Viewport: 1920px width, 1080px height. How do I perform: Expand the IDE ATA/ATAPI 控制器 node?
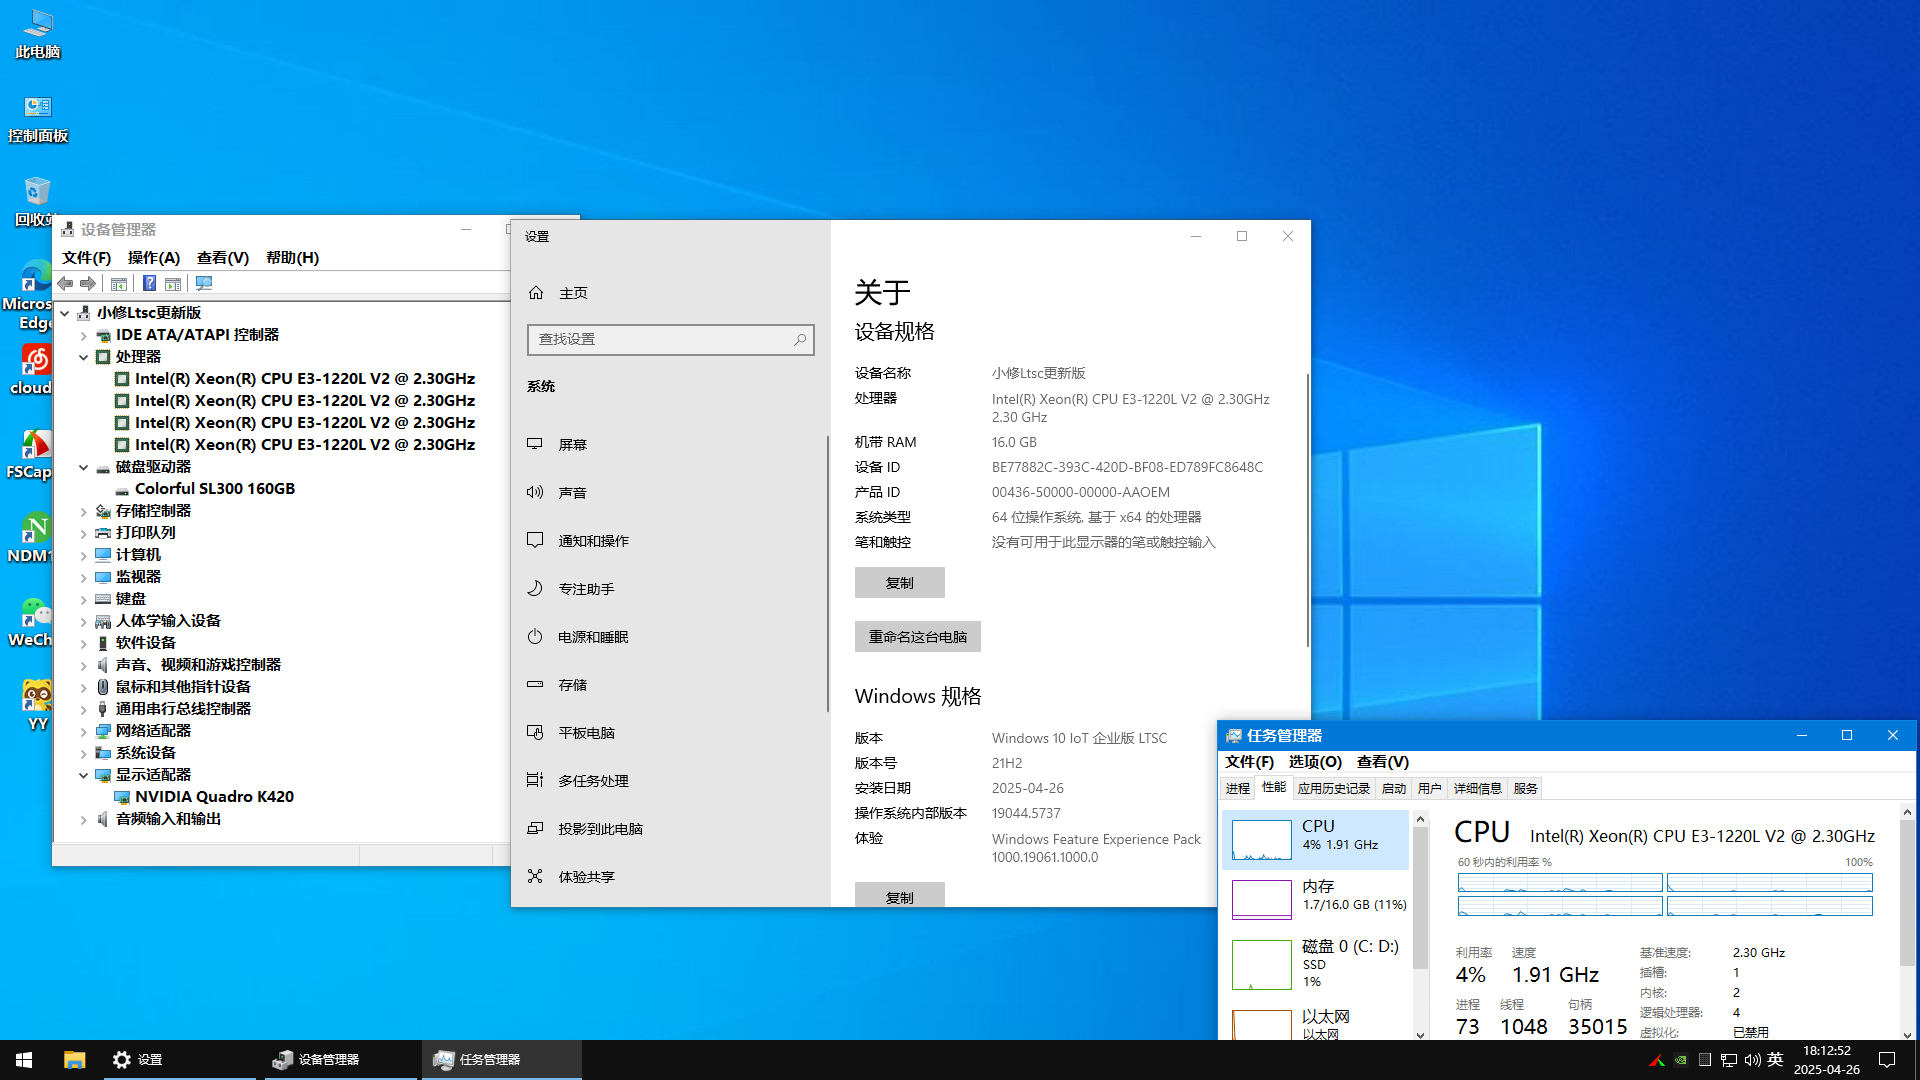click(x=84, y=335)
